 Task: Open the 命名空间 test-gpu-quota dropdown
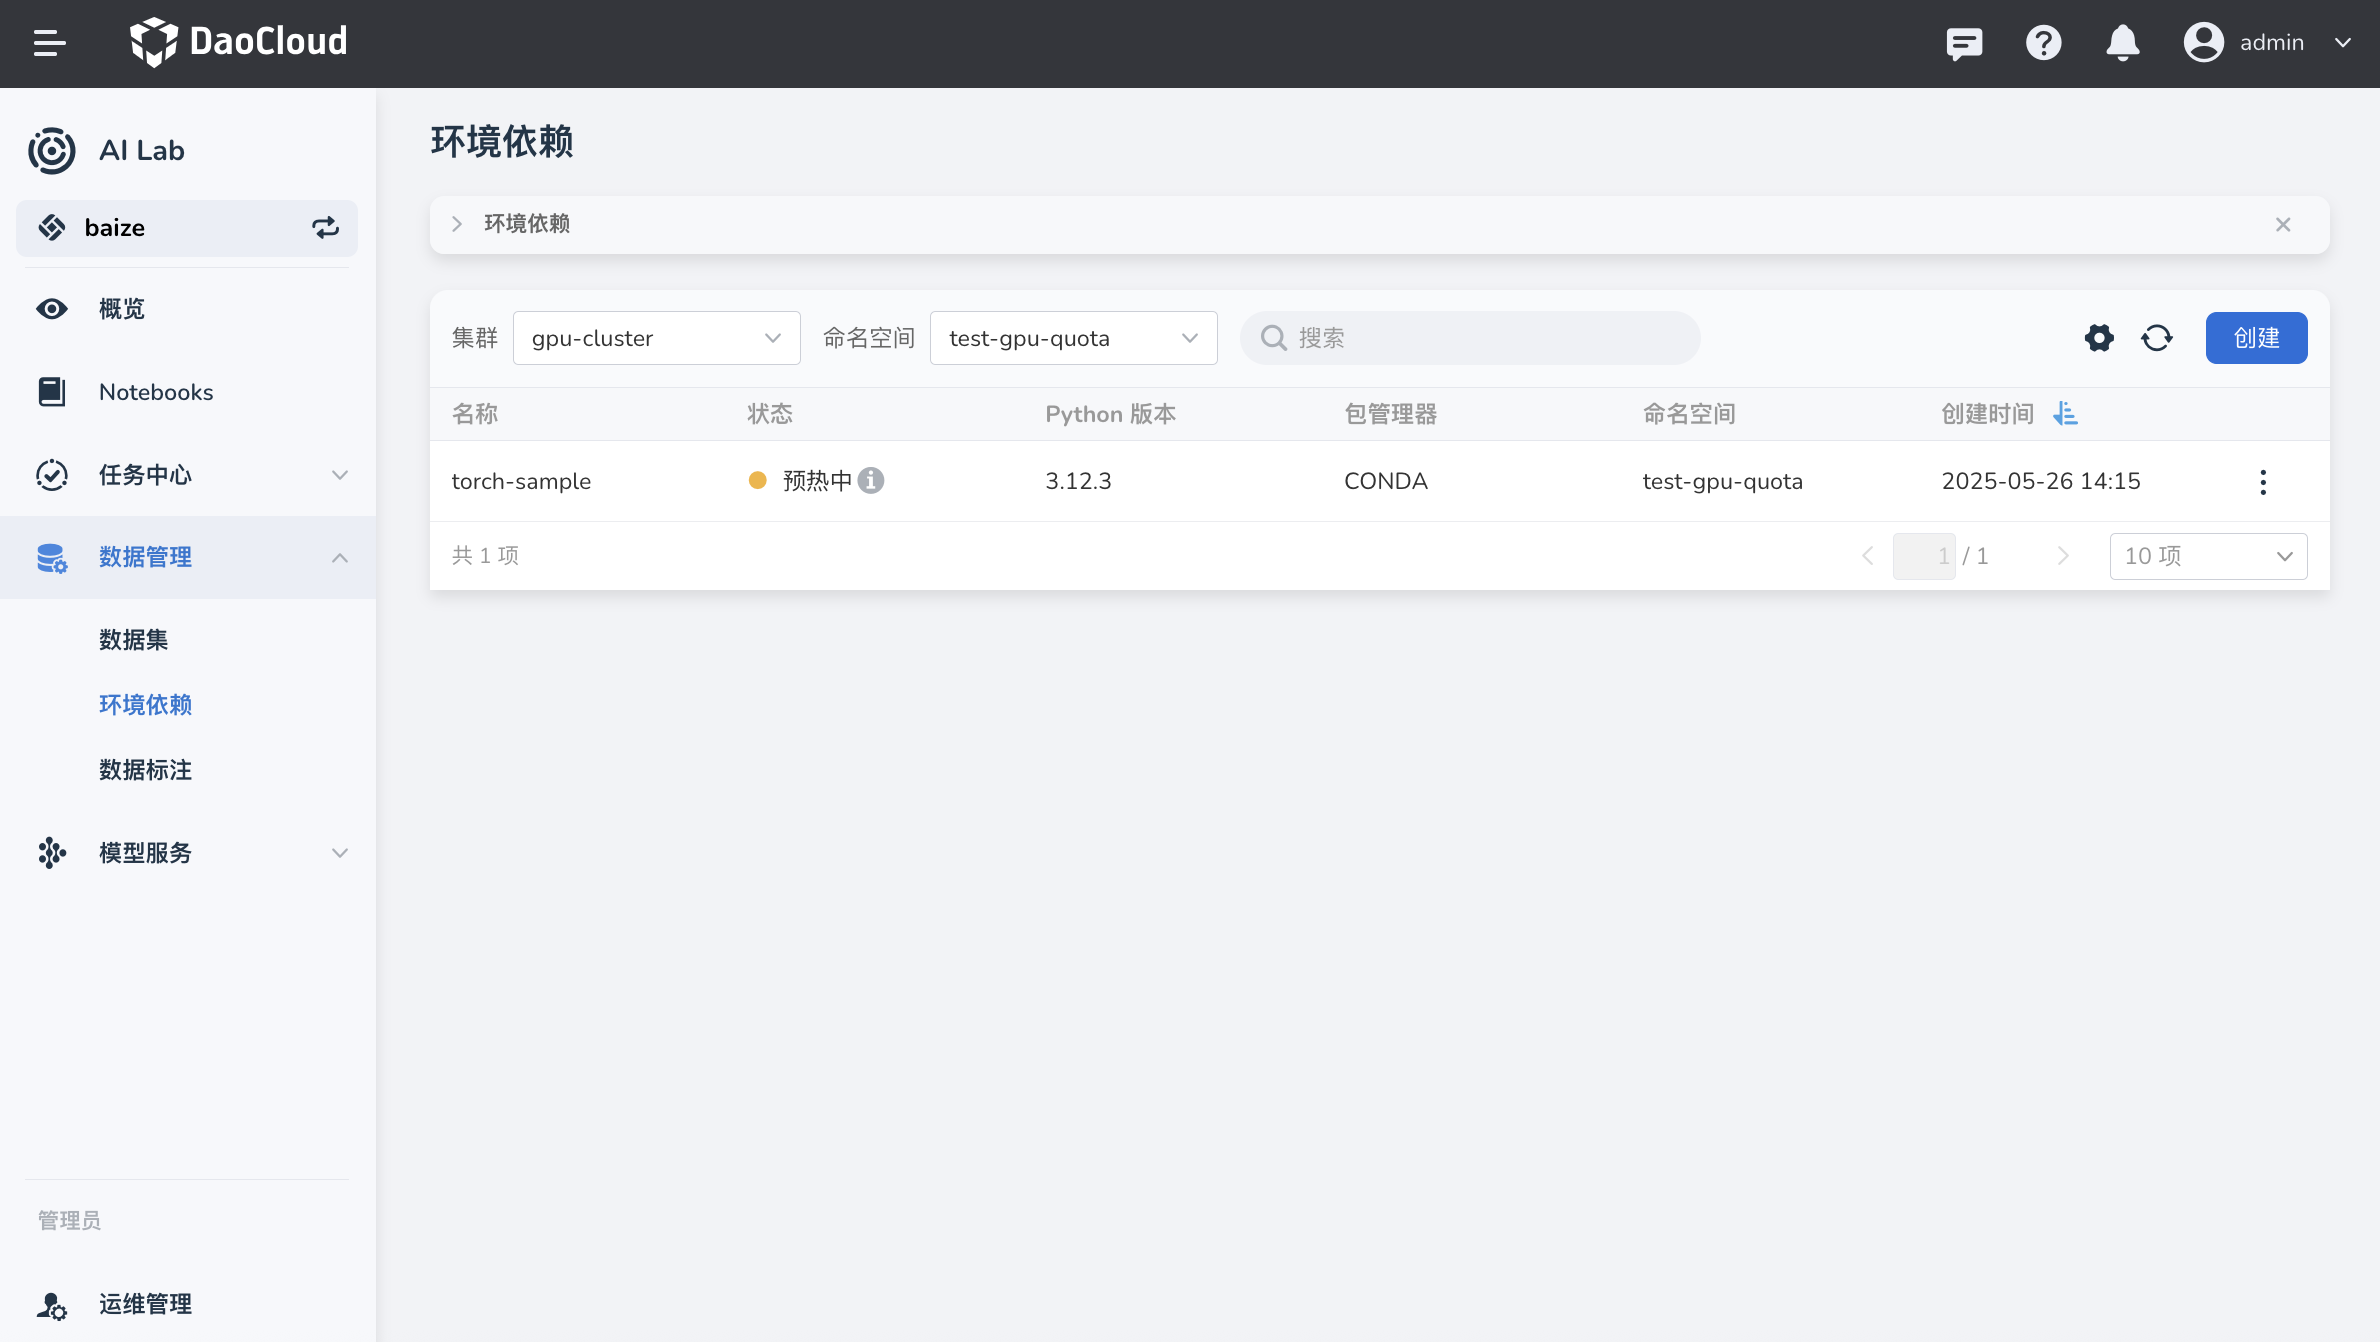[x=1073, y=338]
